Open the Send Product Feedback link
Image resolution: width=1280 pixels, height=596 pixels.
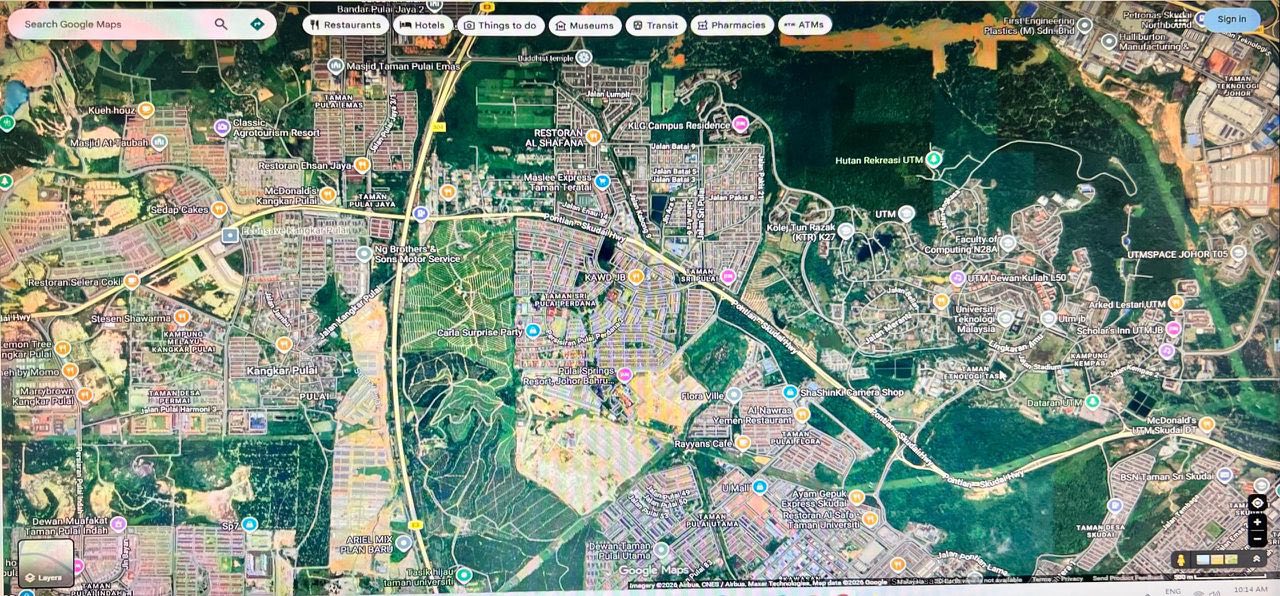[x=1124, y=579]
